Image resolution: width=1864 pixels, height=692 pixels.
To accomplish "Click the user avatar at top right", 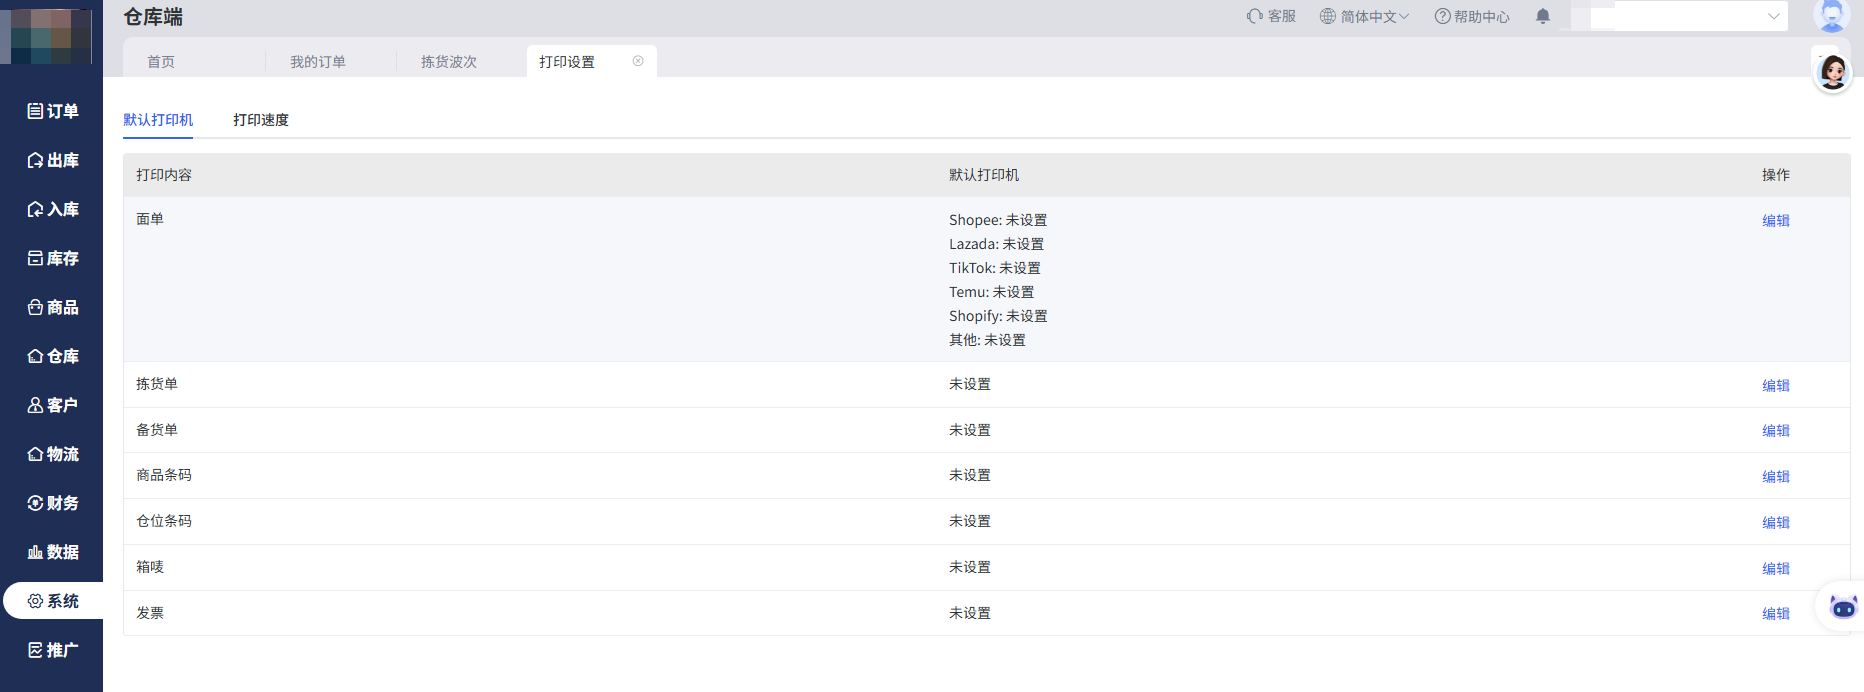I will (1831, 14).
